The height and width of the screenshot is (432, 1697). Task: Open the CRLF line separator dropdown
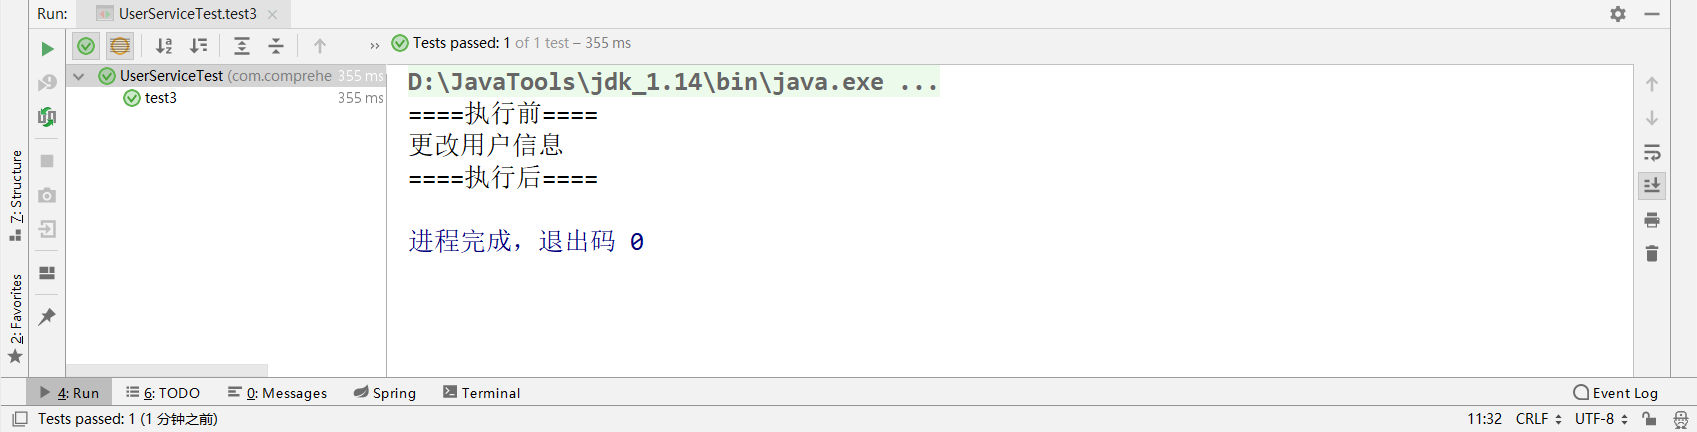1538,419
